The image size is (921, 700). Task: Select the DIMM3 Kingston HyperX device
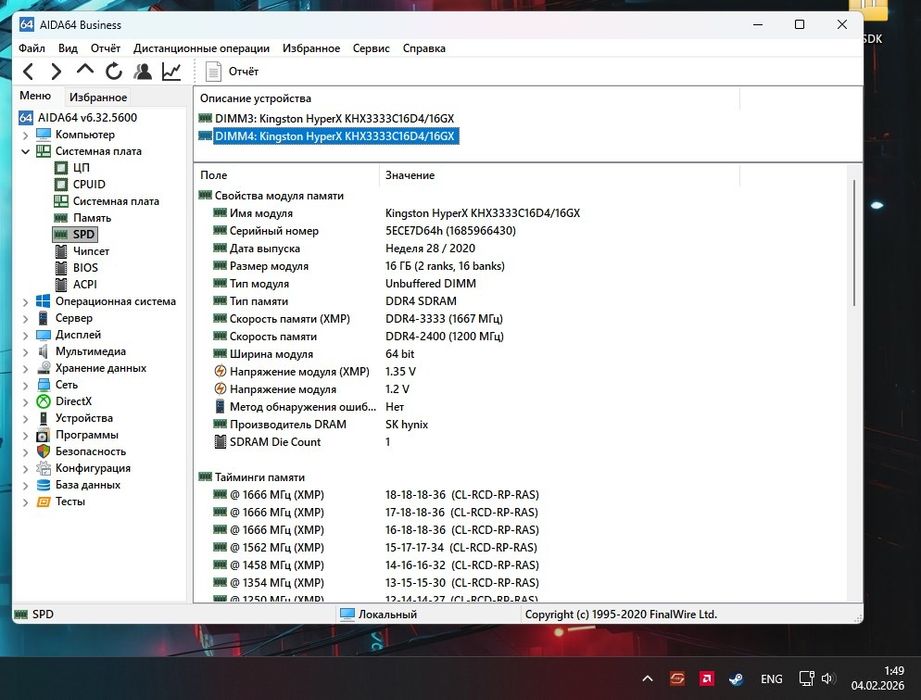tap(334, 119)
